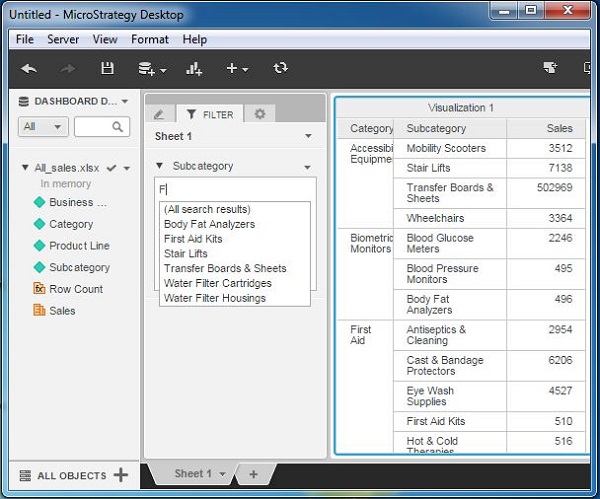The image size is (600, 499).
Task: Switch to the Filter tab
Action: (210, 114)
